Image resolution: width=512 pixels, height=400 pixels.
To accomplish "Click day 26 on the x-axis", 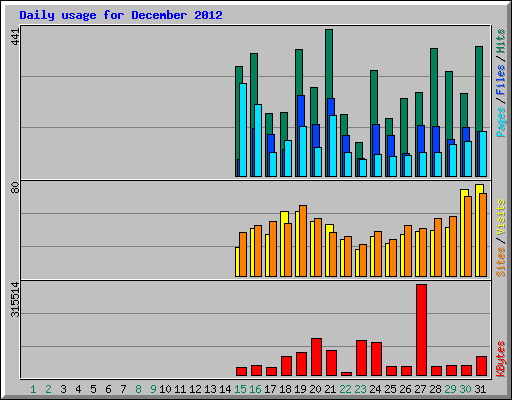I will tap(405, 389).
